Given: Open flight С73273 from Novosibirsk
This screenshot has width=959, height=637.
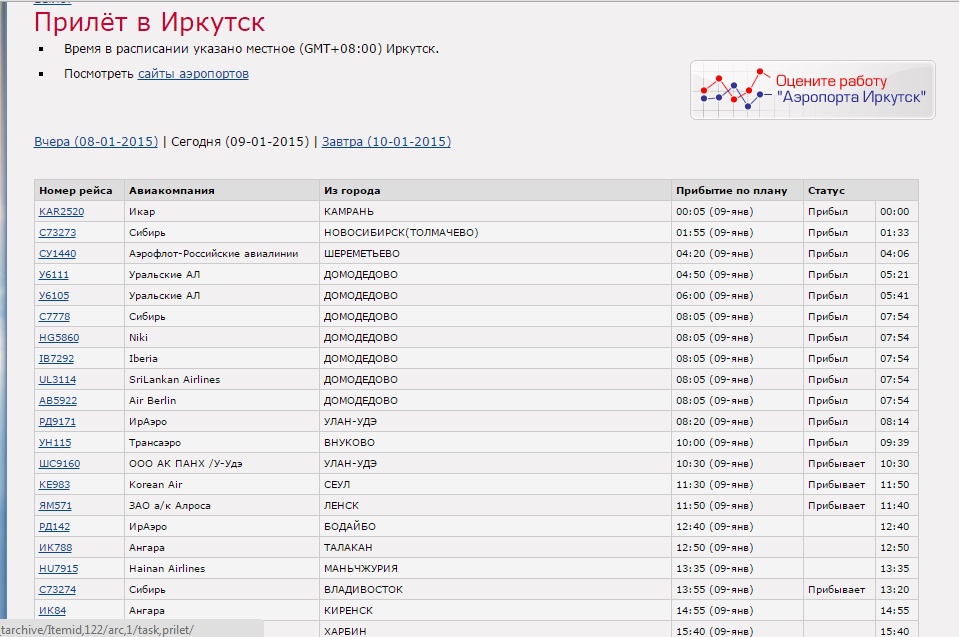Looking at the screenshot, I should [x=57, y=233].
